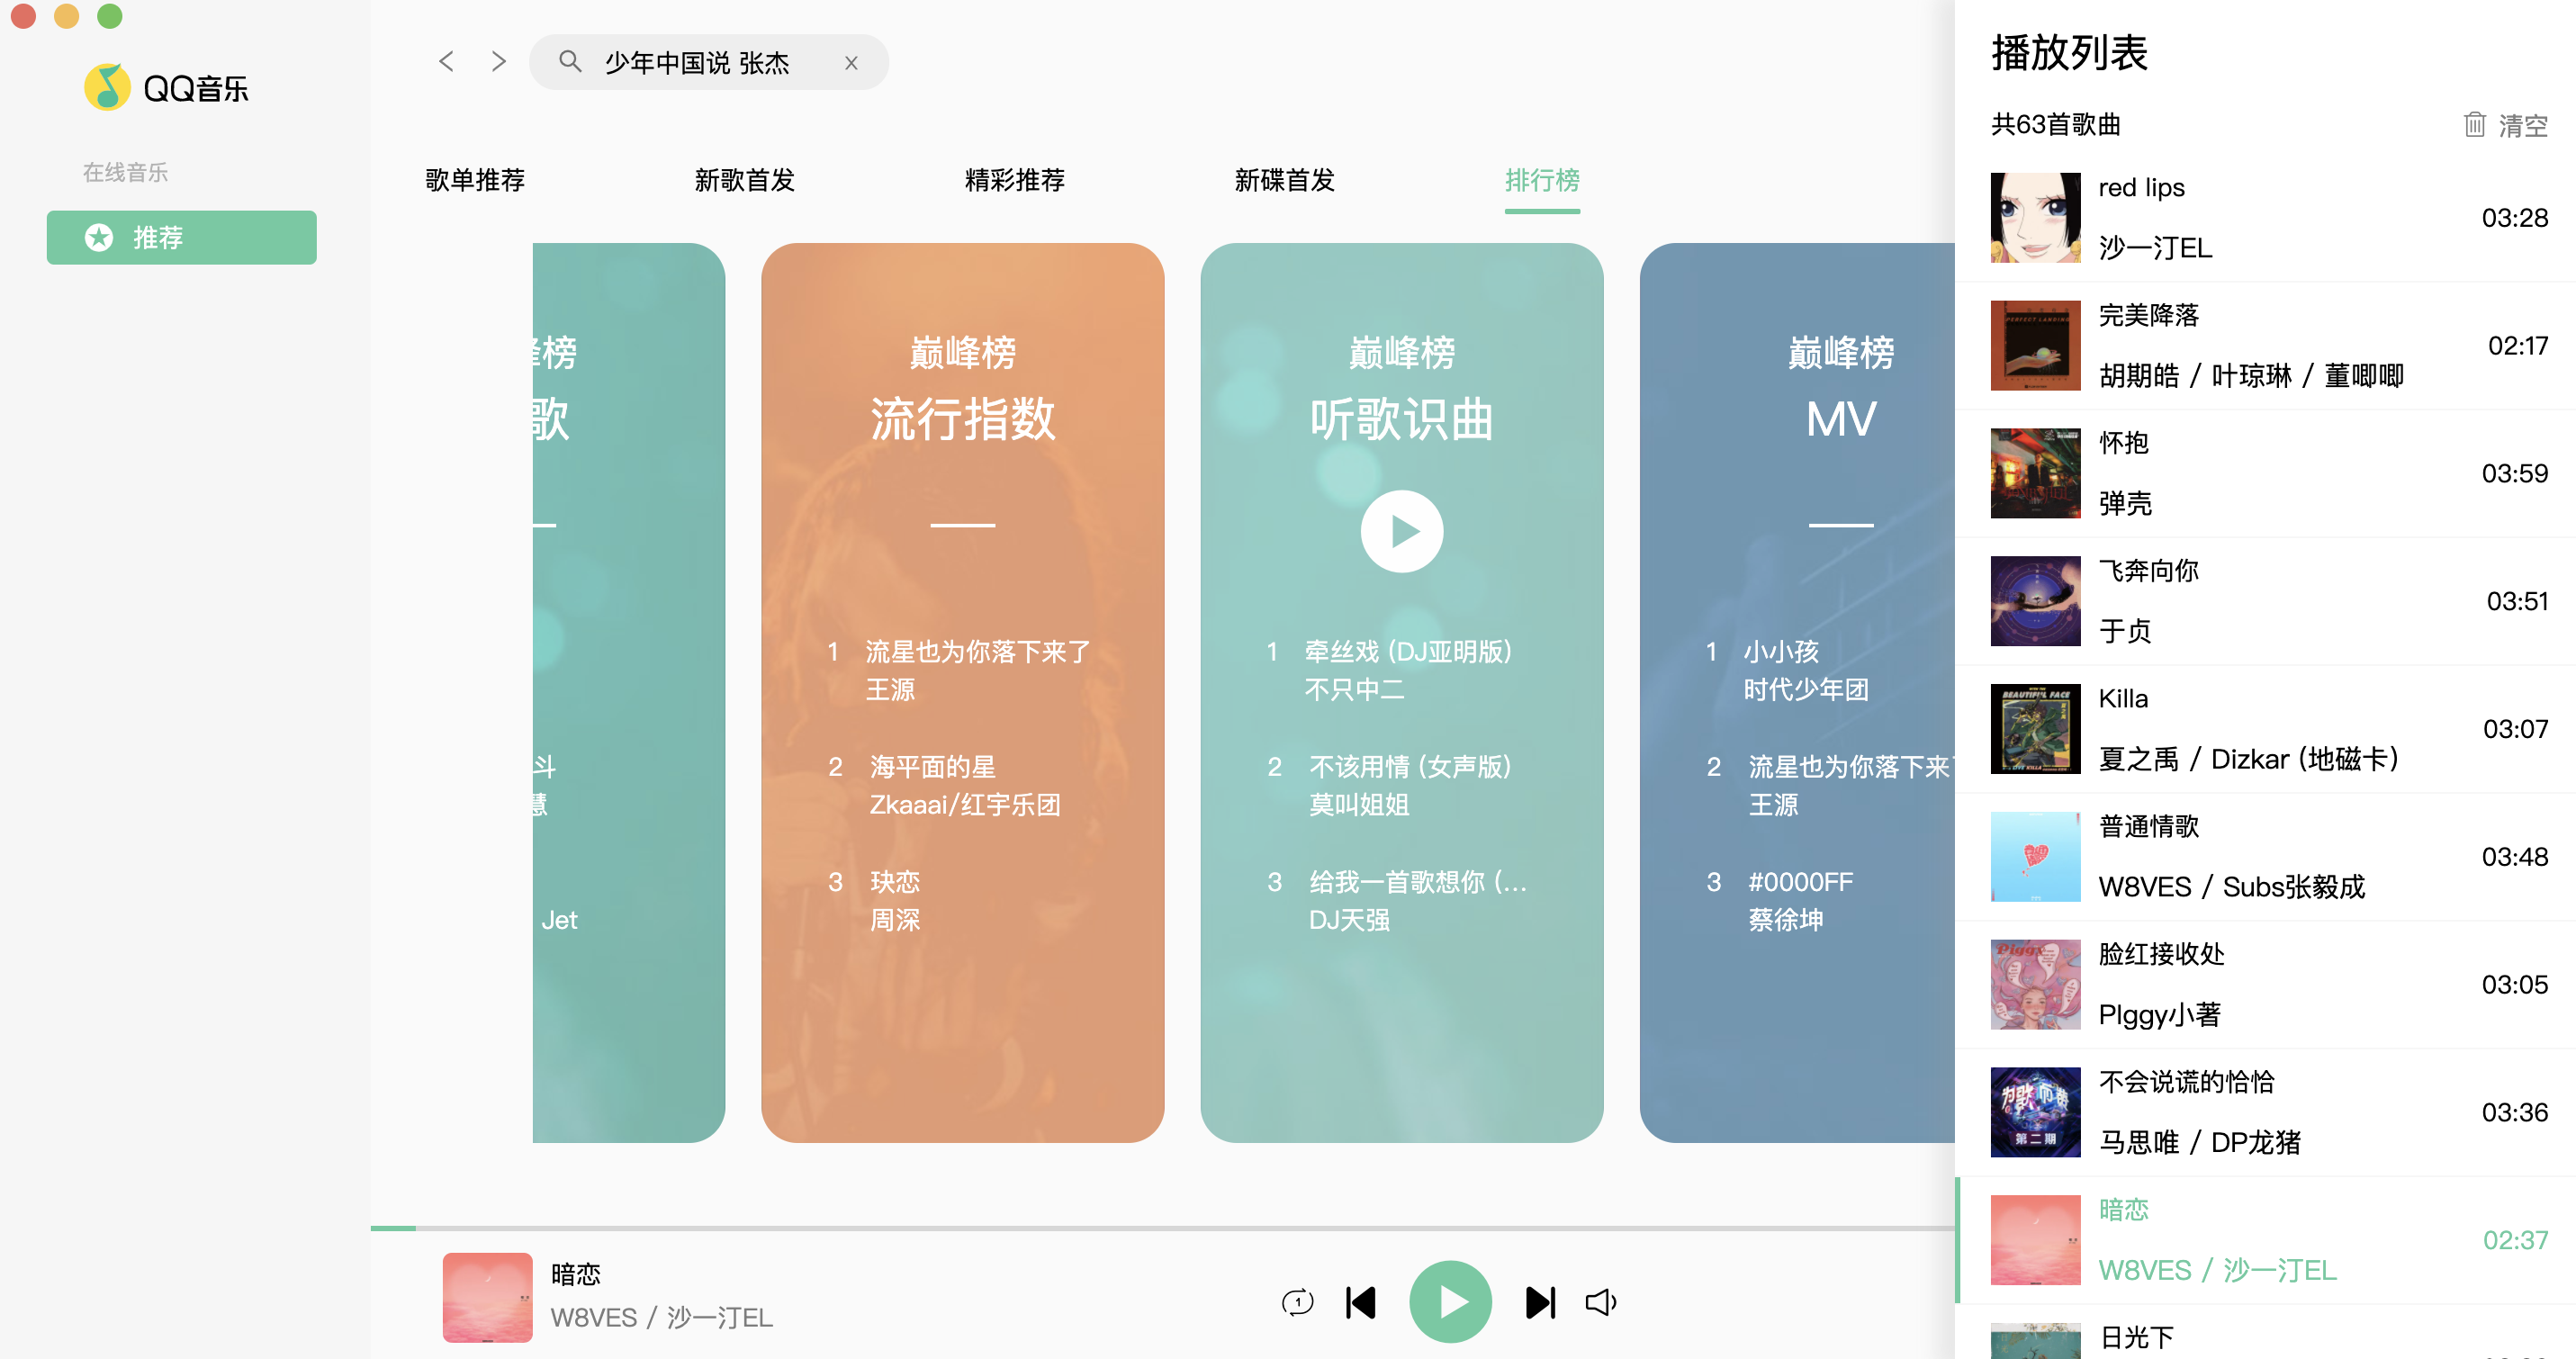The image size is (2576, 1359).
Task: Open MV #0000FF by 蔡徐坤
Action: pyautogui.click(x=1800, y=882)
